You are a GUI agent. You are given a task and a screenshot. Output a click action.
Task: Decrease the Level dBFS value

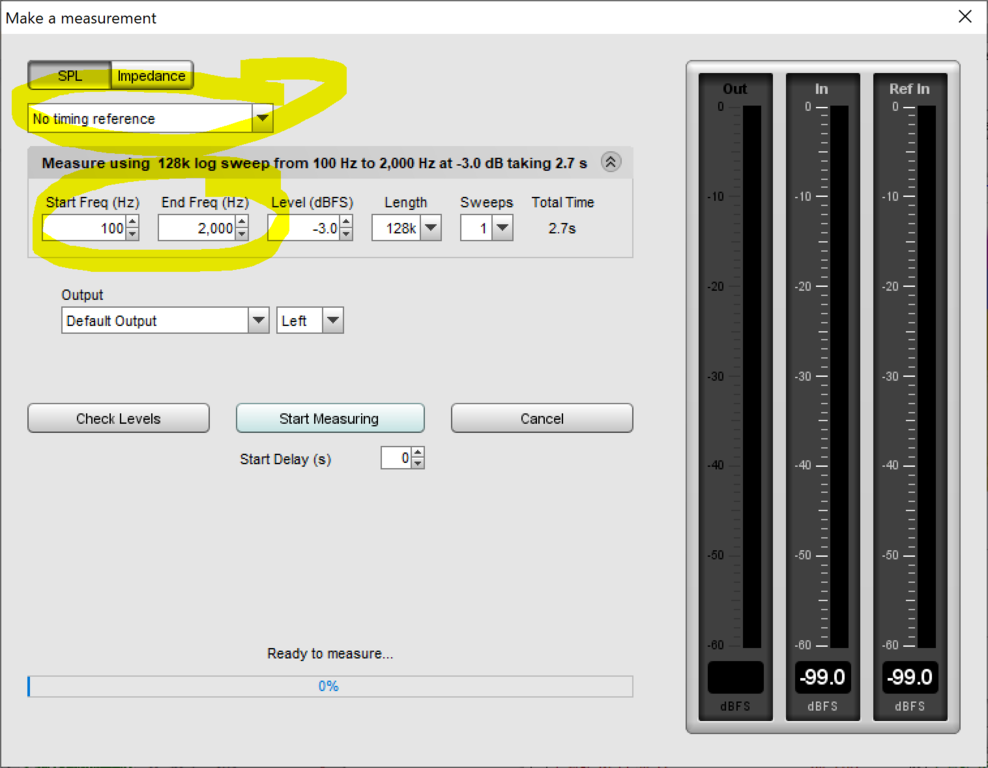tap(346, 234)
